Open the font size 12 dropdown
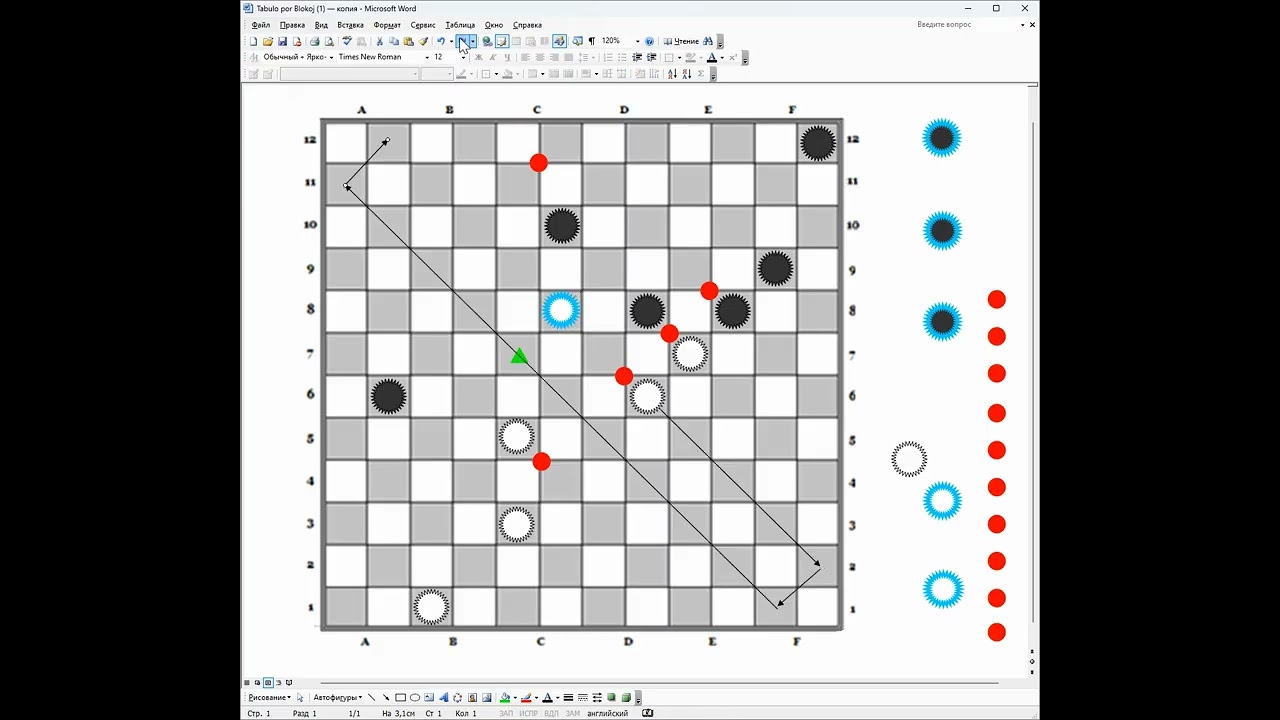This screenshot has width=1280, height=720. (x=463, y=57)
